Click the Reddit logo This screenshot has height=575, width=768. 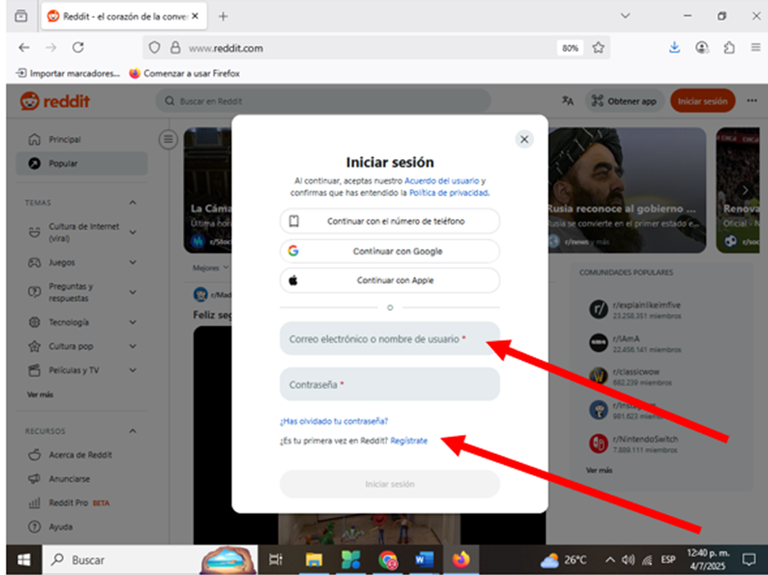point(55,101)
